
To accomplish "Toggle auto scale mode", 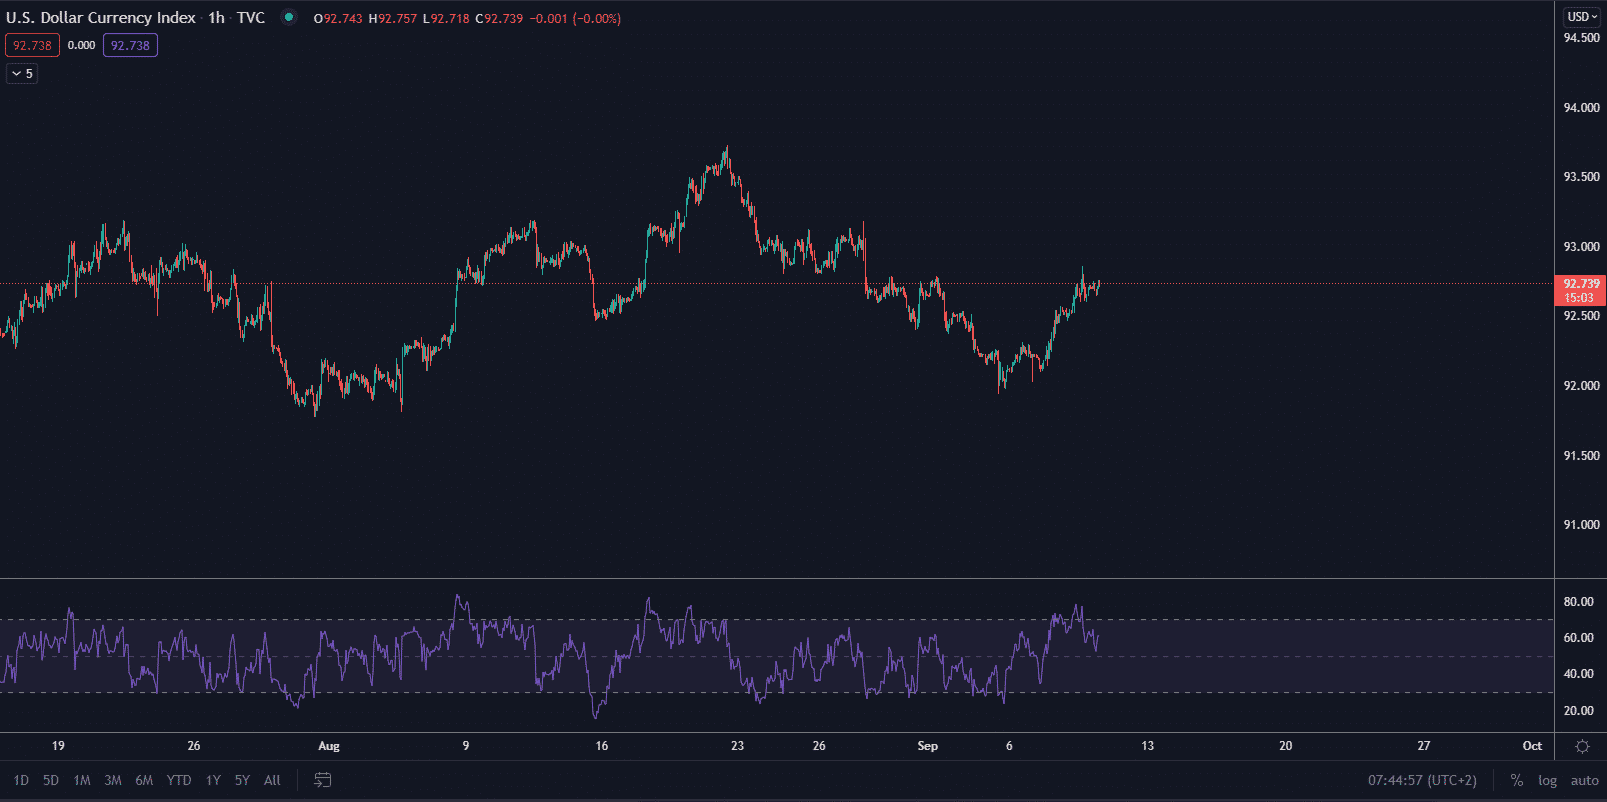I will [x=1584, y=780].
